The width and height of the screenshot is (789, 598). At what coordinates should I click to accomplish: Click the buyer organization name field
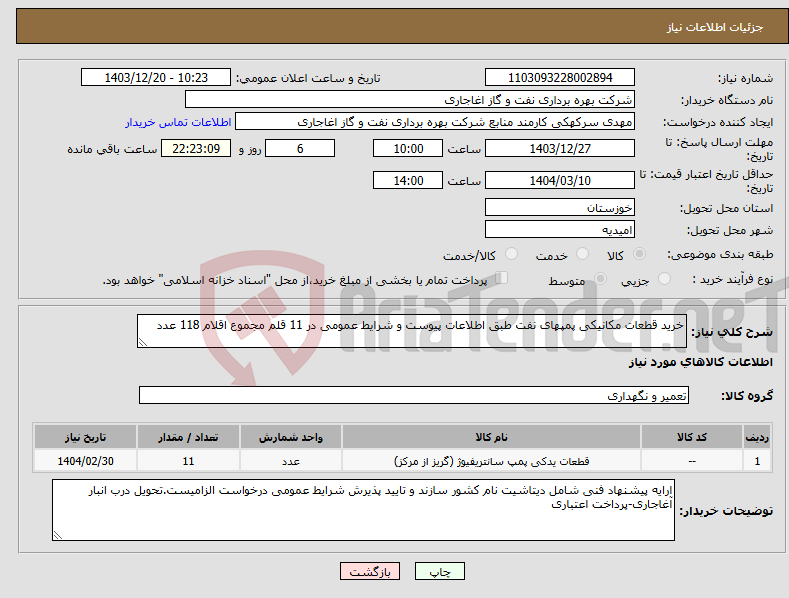click(x=410, y=100)
